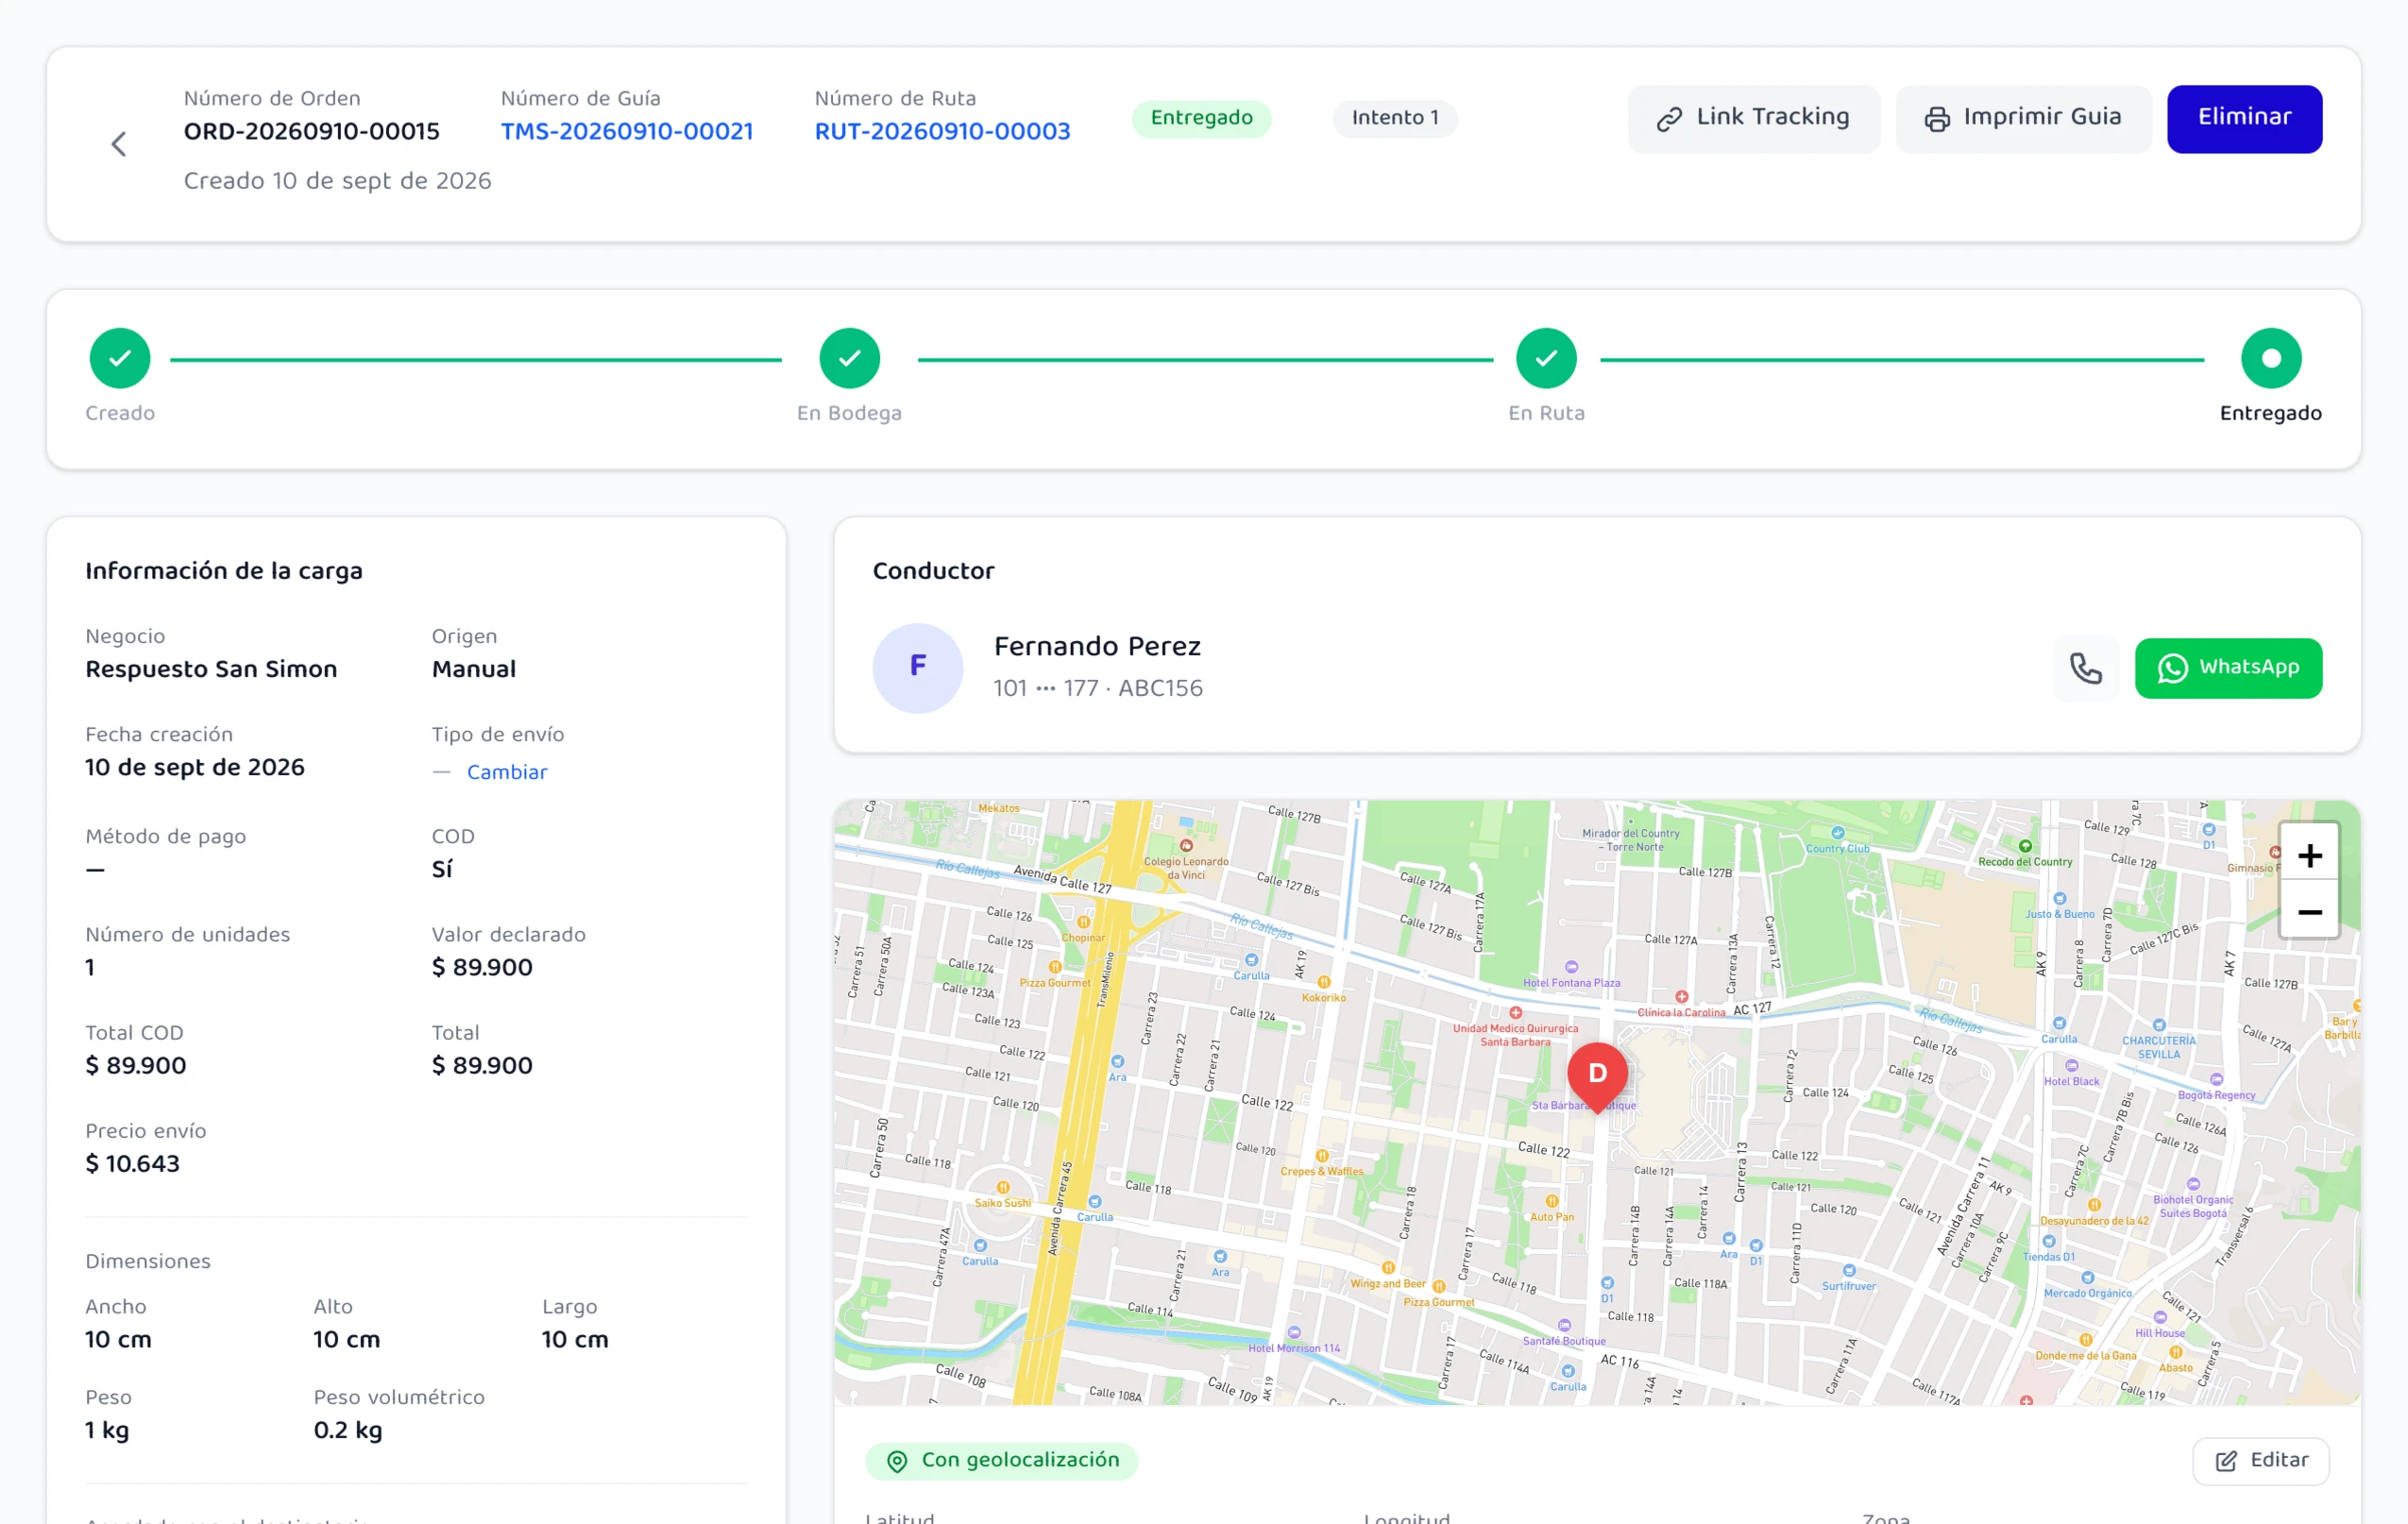2408x1524 pixels.
Task: Click the driver name Fernando Perez
Action: tap(1097, 647)
